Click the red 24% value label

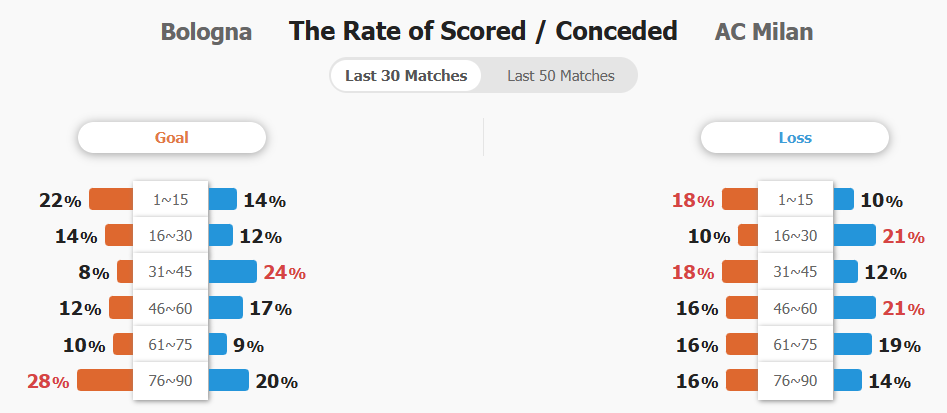tap(284, 273)
